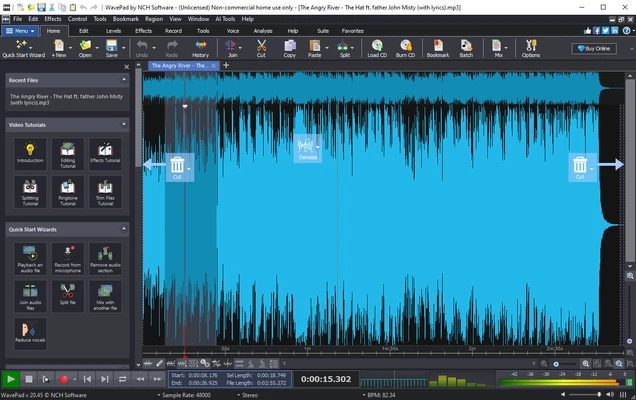
Task: Open the AI Tools menu
Action: [x=225, y=19]
